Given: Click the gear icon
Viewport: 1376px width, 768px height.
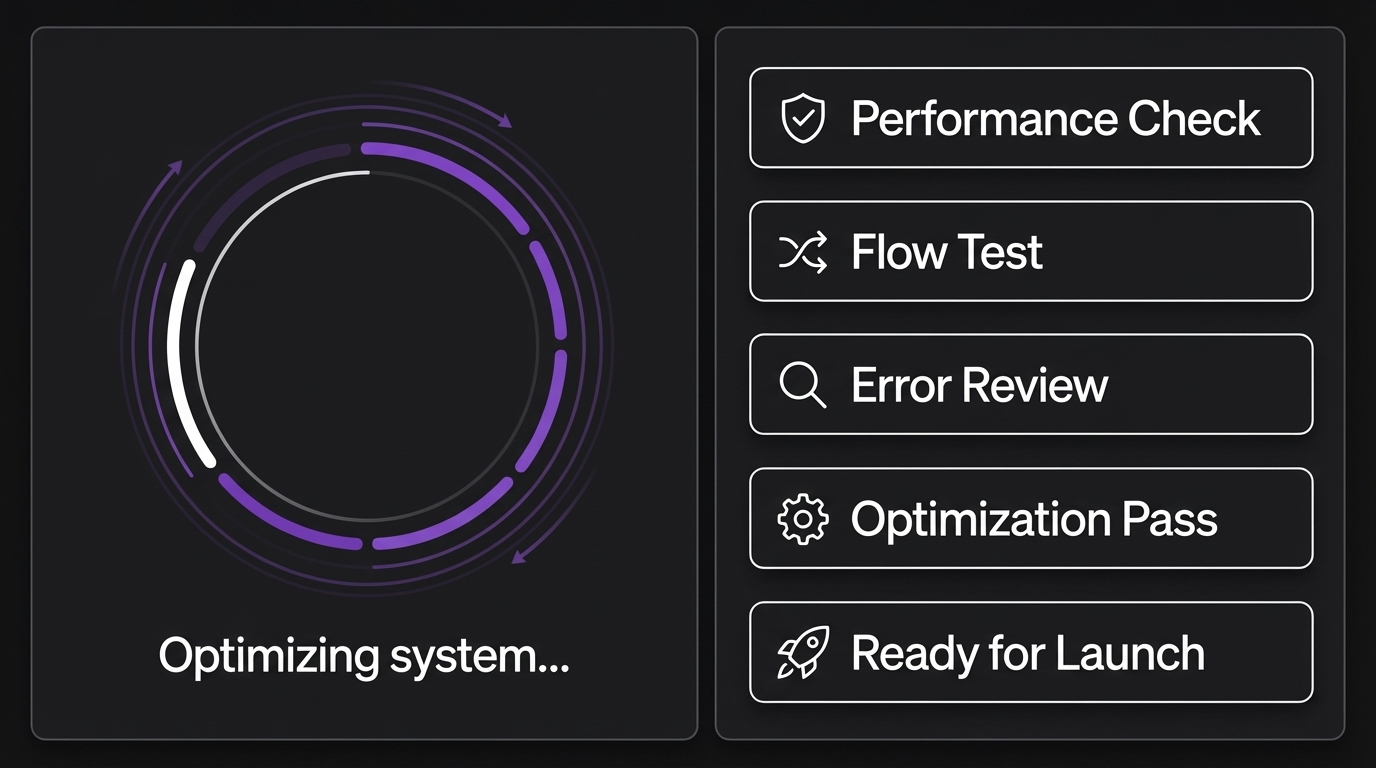Looking at the screenshot, I should pyautogui.click(x=802, y=519).
